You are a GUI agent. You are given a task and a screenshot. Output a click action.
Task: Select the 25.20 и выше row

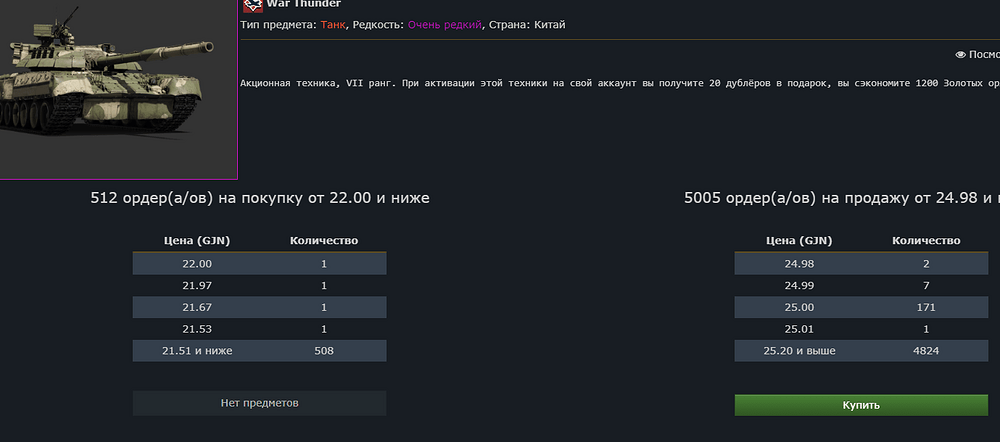click(861, 351)
